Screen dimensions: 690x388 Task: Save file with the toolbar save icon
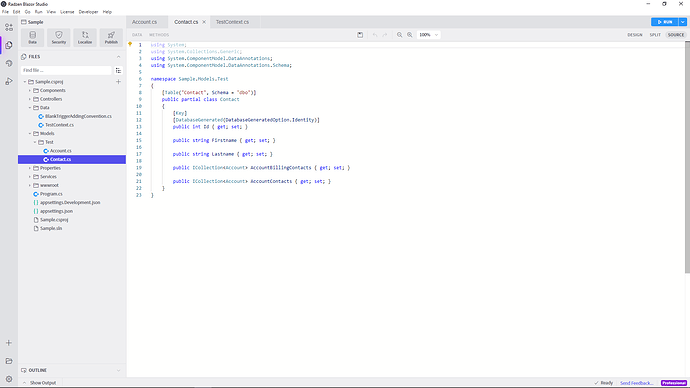click(360, 35)
